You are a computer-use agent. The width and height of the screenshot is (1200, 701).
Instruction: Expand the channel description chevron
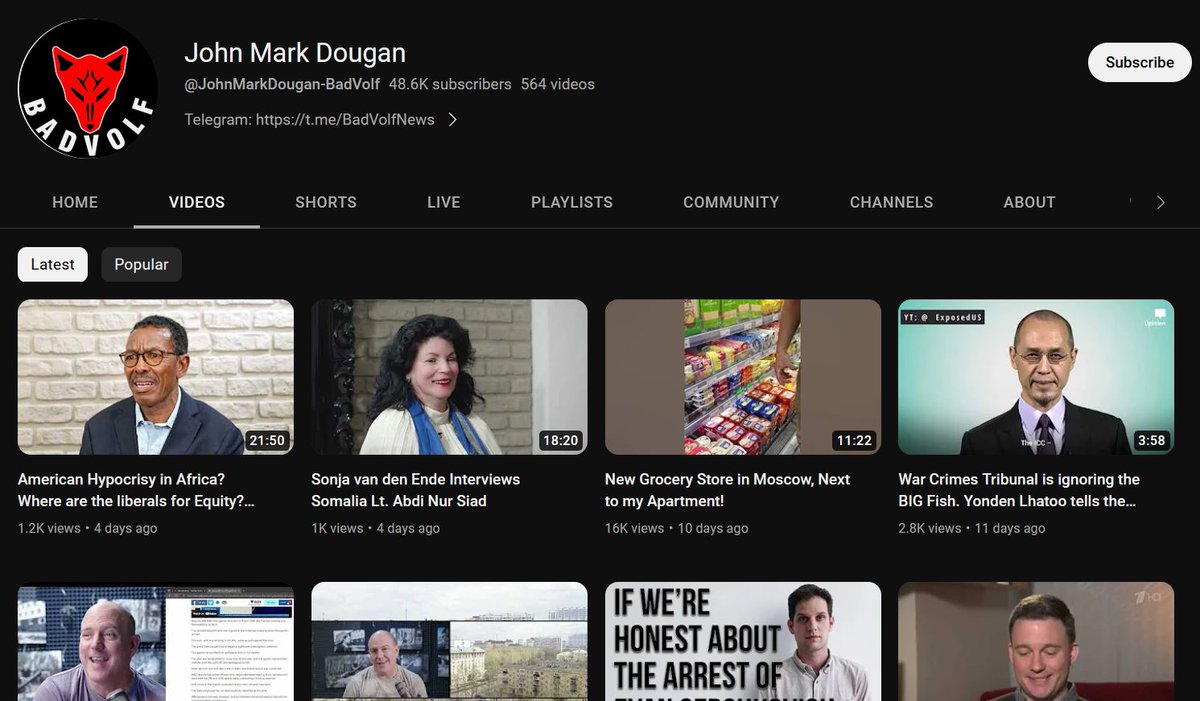453,119
